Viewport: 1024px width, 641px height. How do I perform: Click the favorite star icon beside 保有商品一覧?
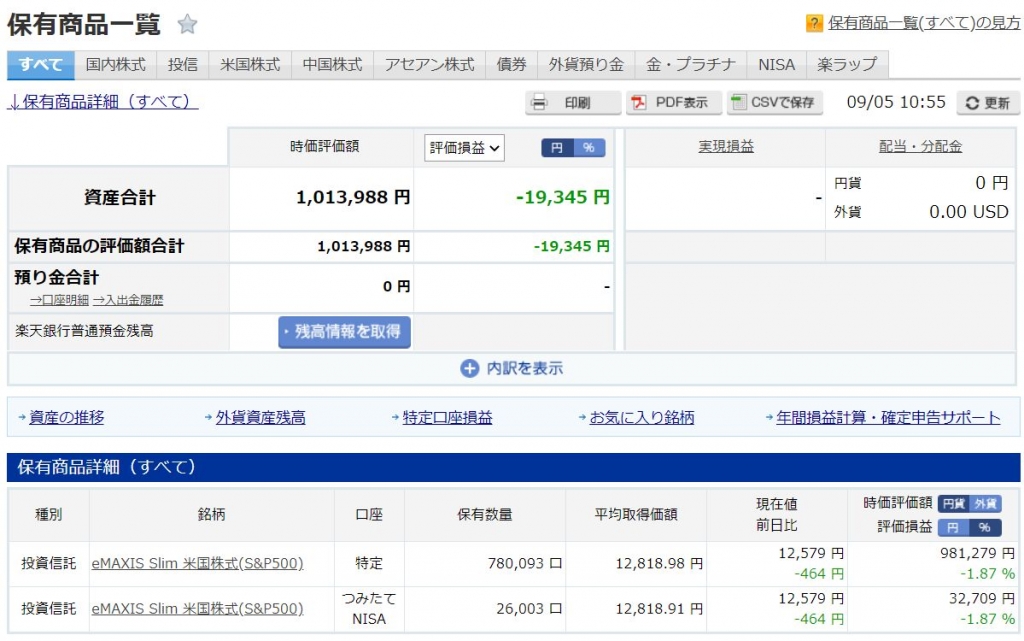187,25
